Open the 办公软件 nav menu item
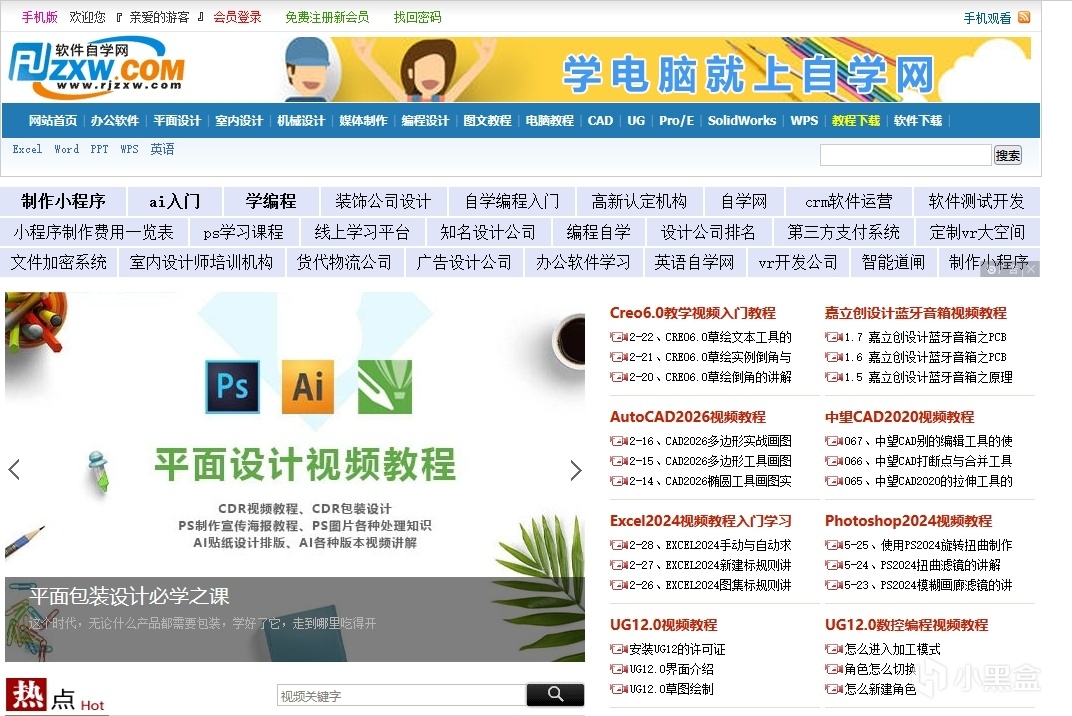1072x716 pixels. 115,120
